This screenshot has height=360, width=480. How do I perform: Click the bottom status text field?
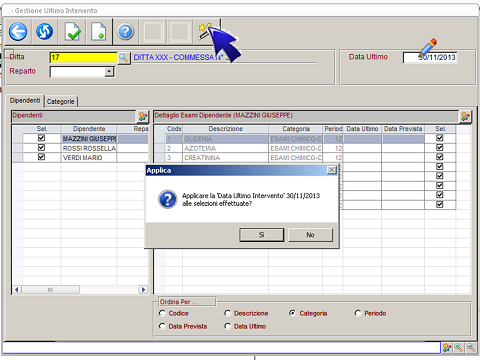[x=222, y=348]
